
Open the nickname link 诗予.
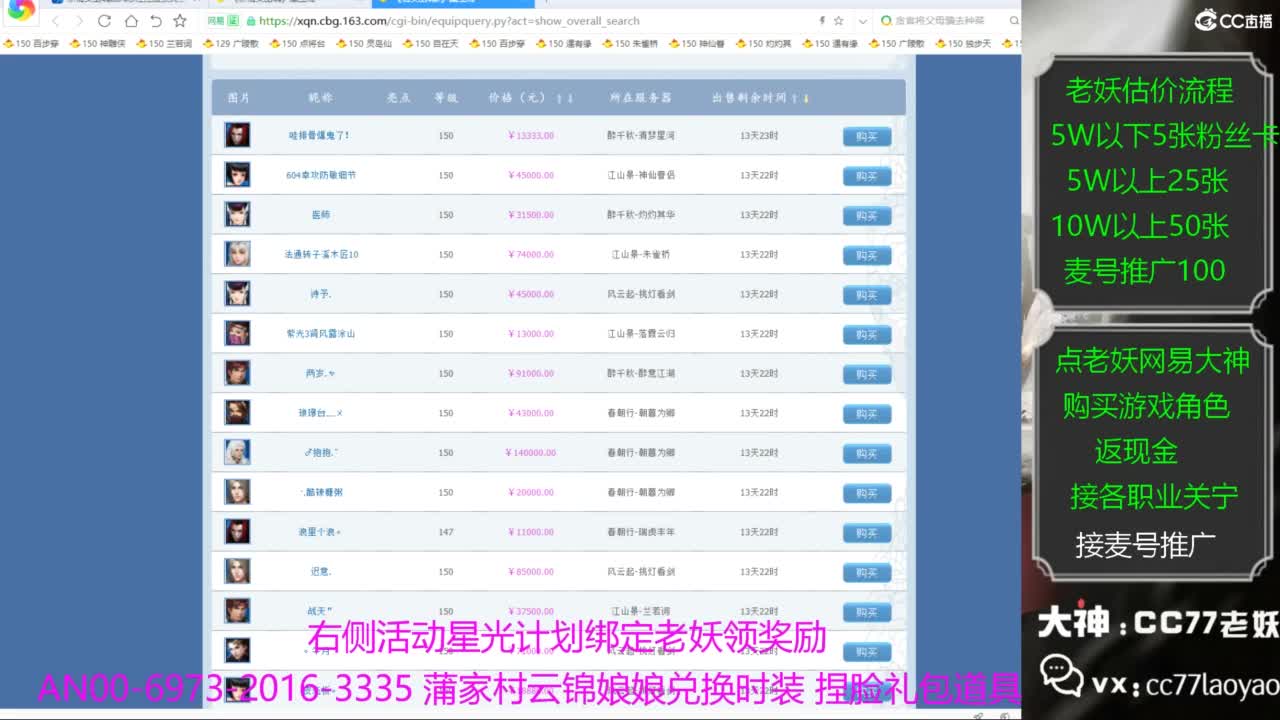[x=321, y=294]
